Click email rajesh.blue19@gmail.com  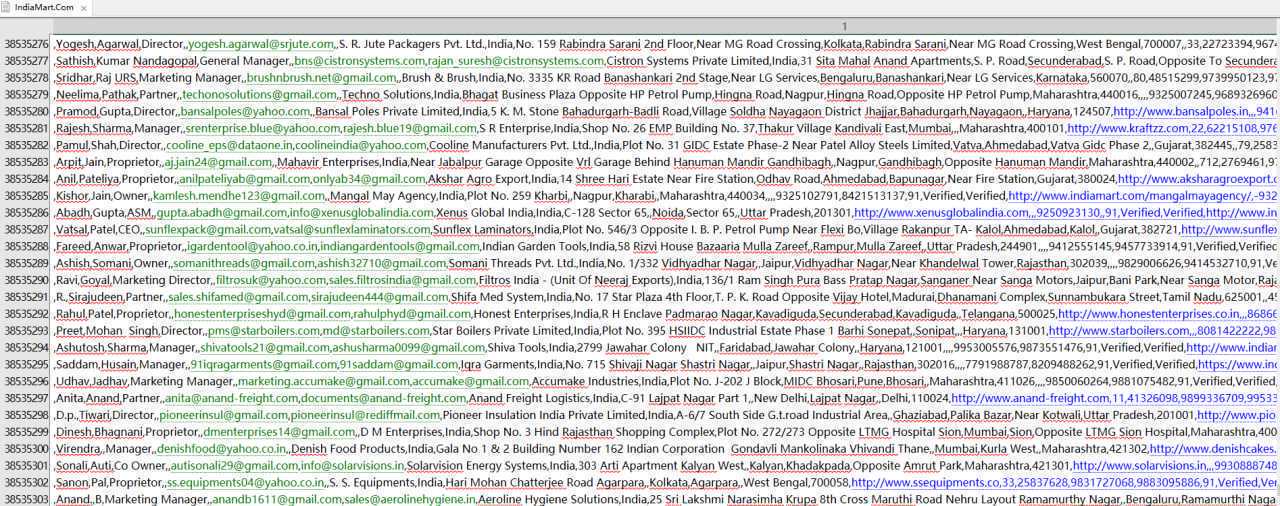tap(409, 128)
